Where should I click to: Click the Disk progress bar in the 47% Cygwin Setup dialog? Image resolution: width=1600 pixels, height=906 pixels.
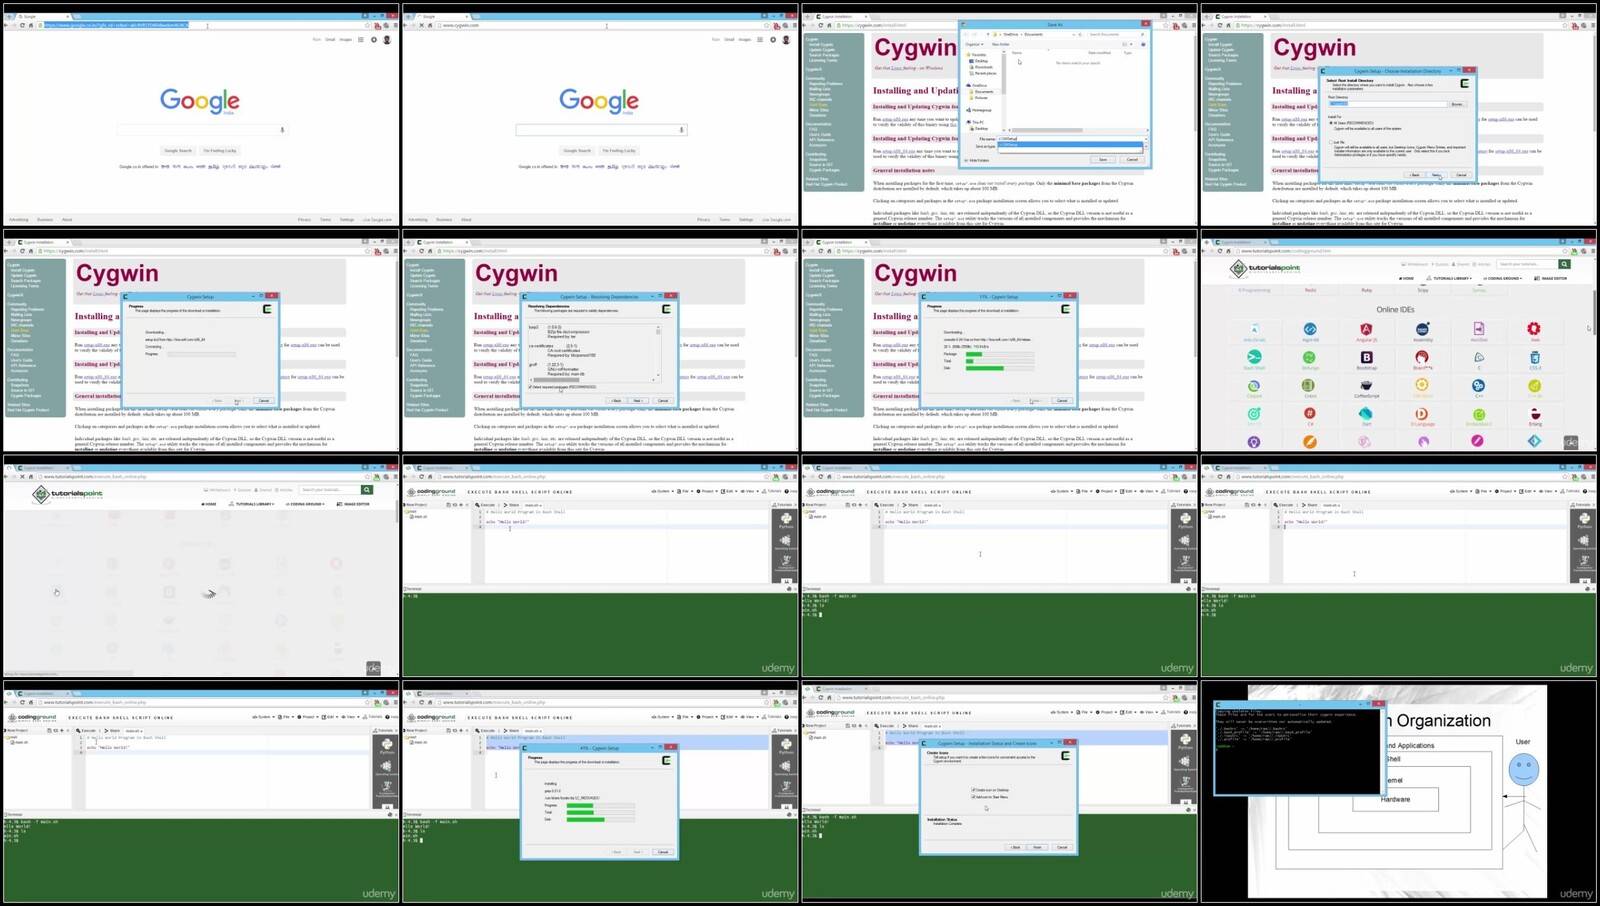coord(601,819)
